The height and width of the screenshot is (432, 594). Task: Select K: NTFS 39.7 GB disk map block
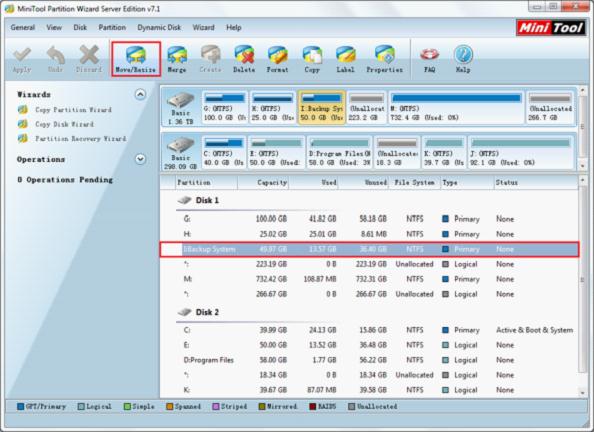click(x=444, y=153)
